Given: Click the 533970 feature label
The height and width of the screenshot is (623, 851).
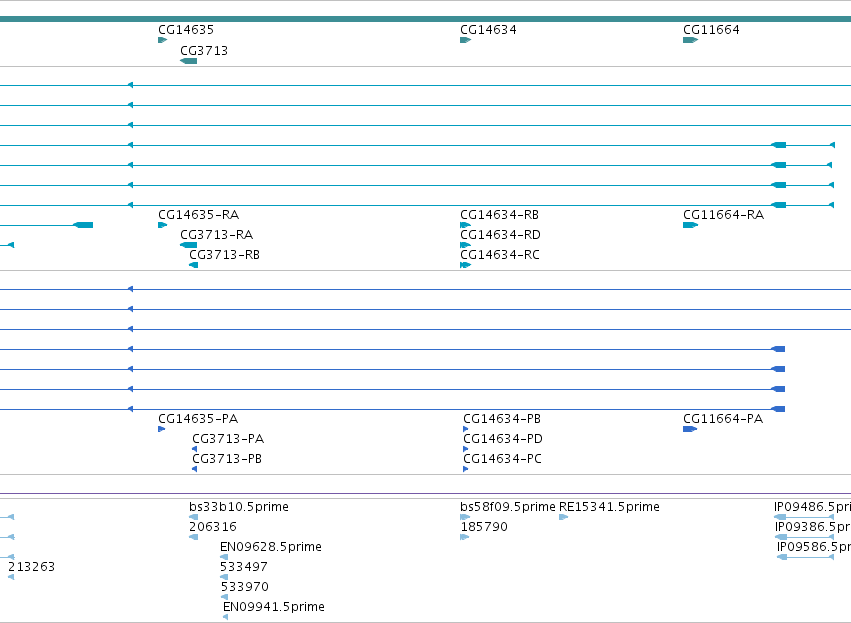Looking at the screenshot, I should tap(244, 587).
